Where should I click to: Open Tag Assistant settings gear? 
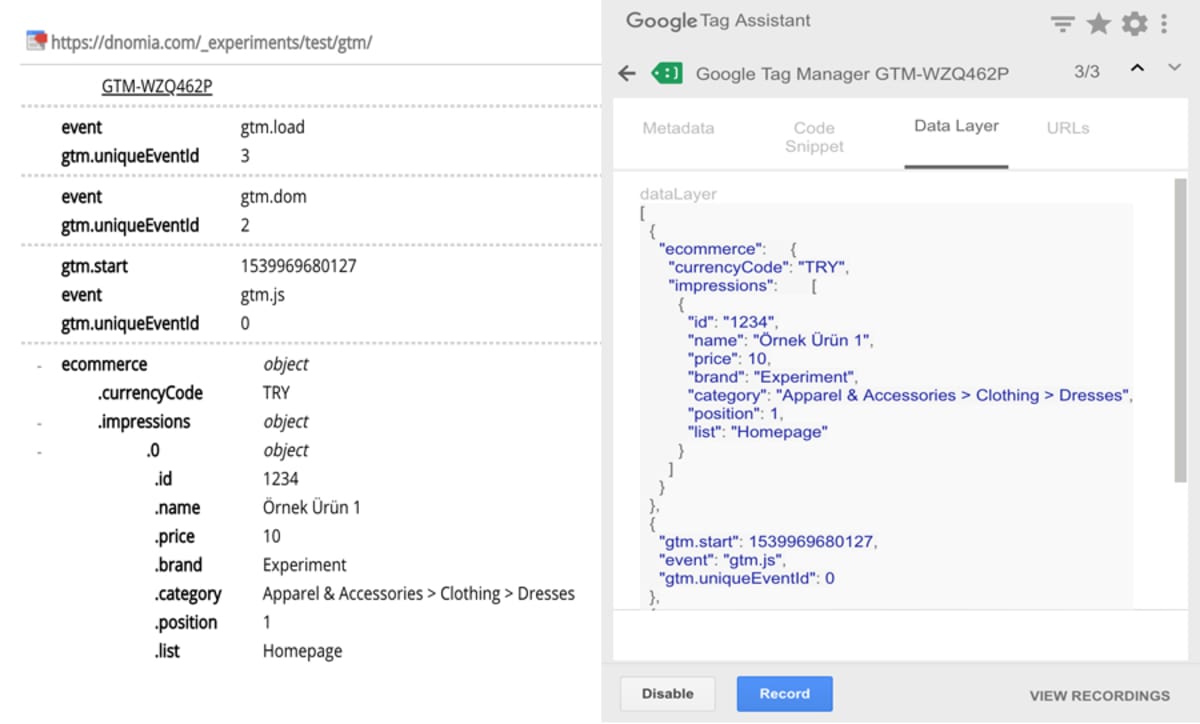click(1134, 23)
